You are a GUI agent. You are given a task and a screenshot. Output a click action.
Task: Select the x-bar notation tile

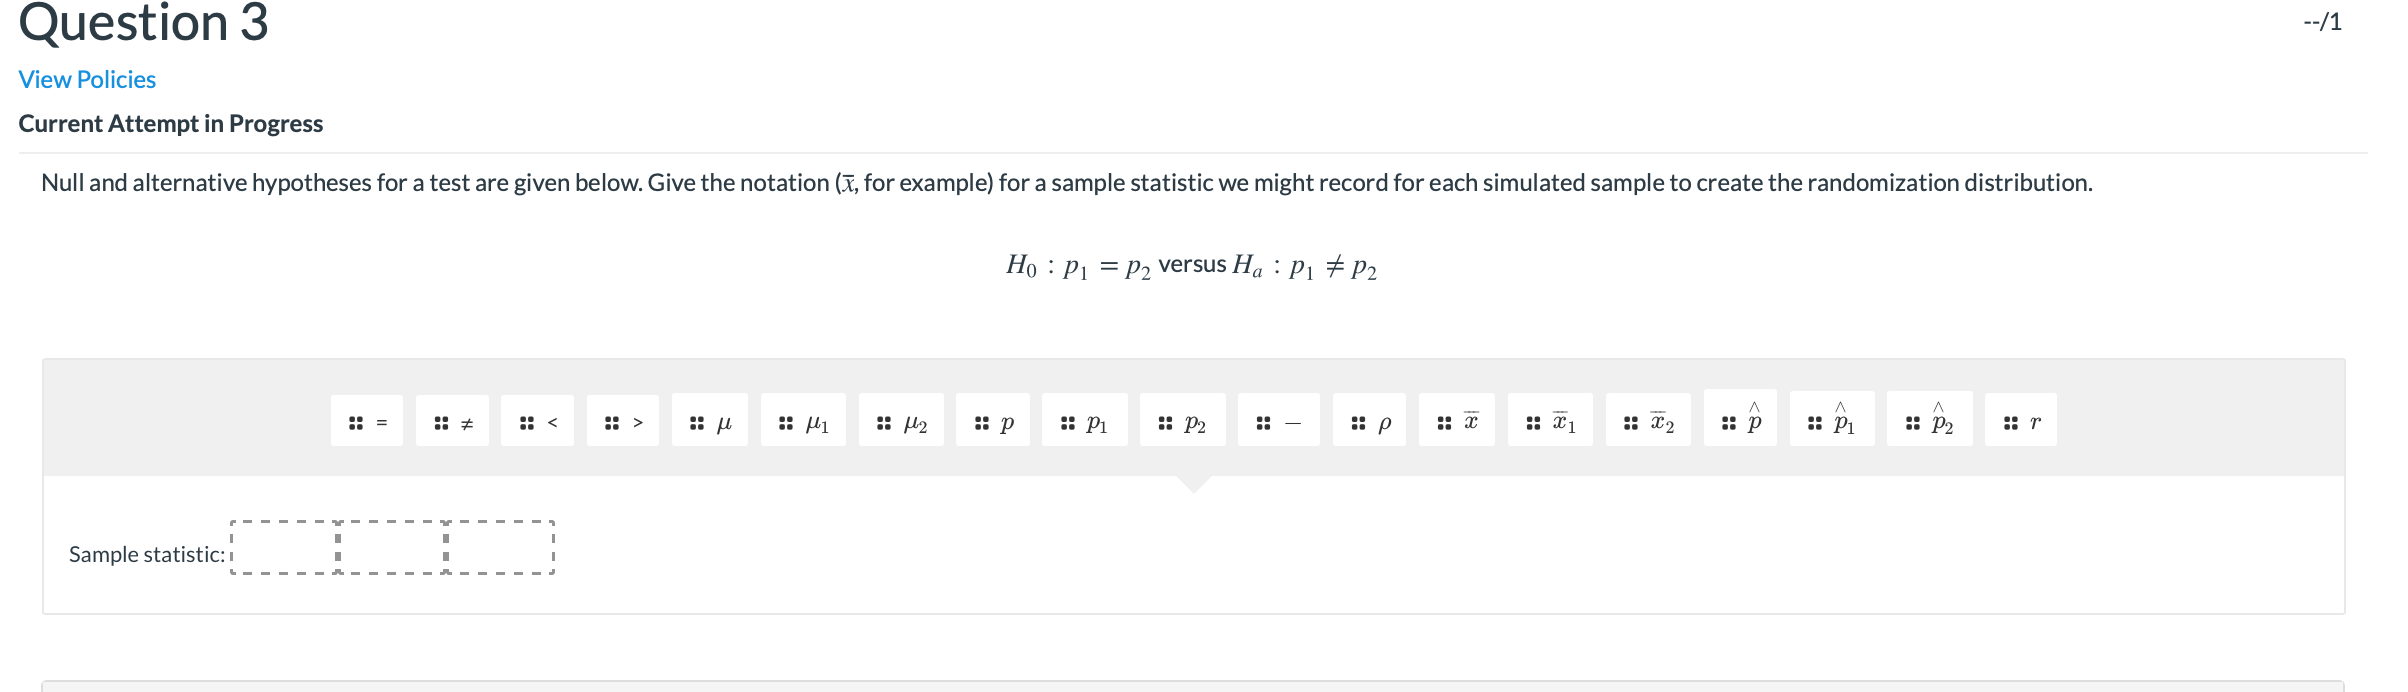coord(1457,419)
